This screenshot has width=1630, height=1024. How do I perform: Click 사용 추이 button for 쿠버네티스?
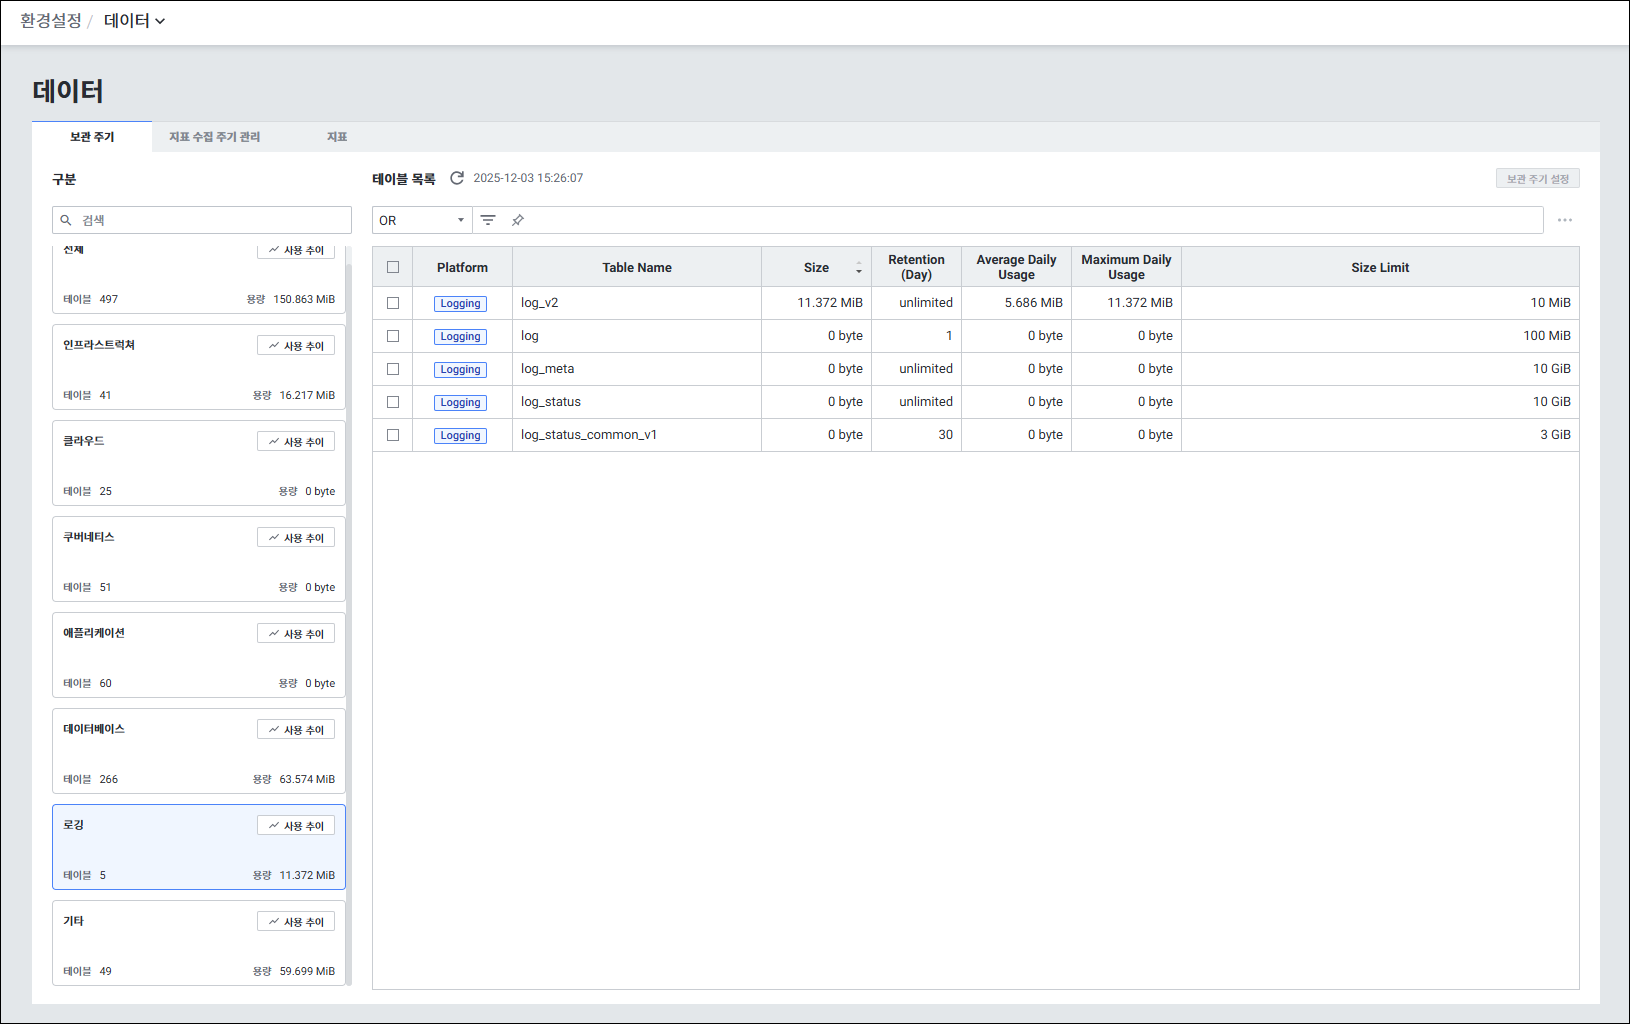(x=296, y=538)
